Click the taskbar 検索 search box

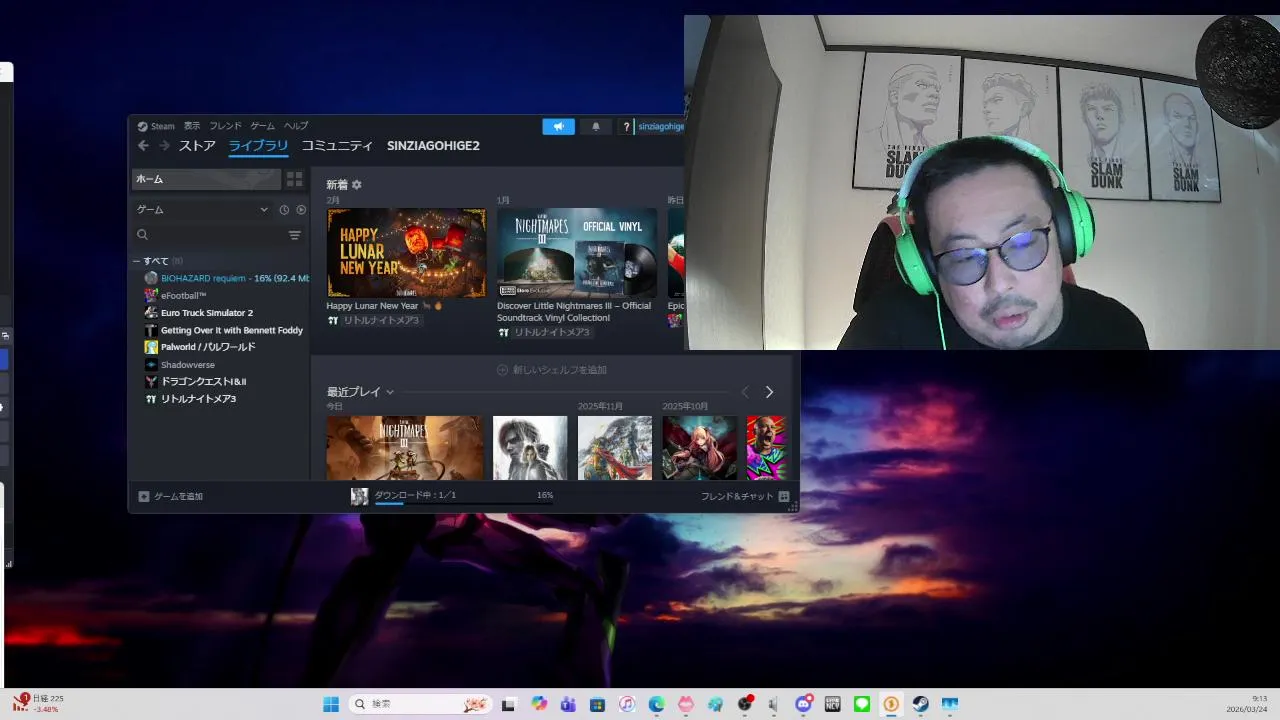point(420,704)
